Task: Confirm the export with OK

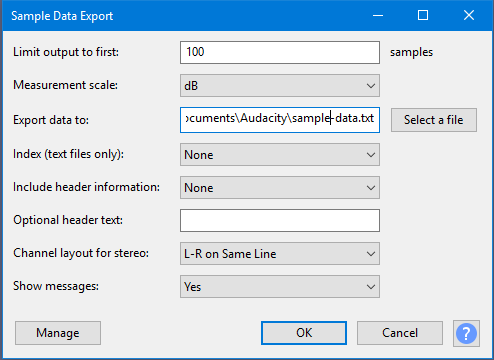Action: (x=304, y=333)
